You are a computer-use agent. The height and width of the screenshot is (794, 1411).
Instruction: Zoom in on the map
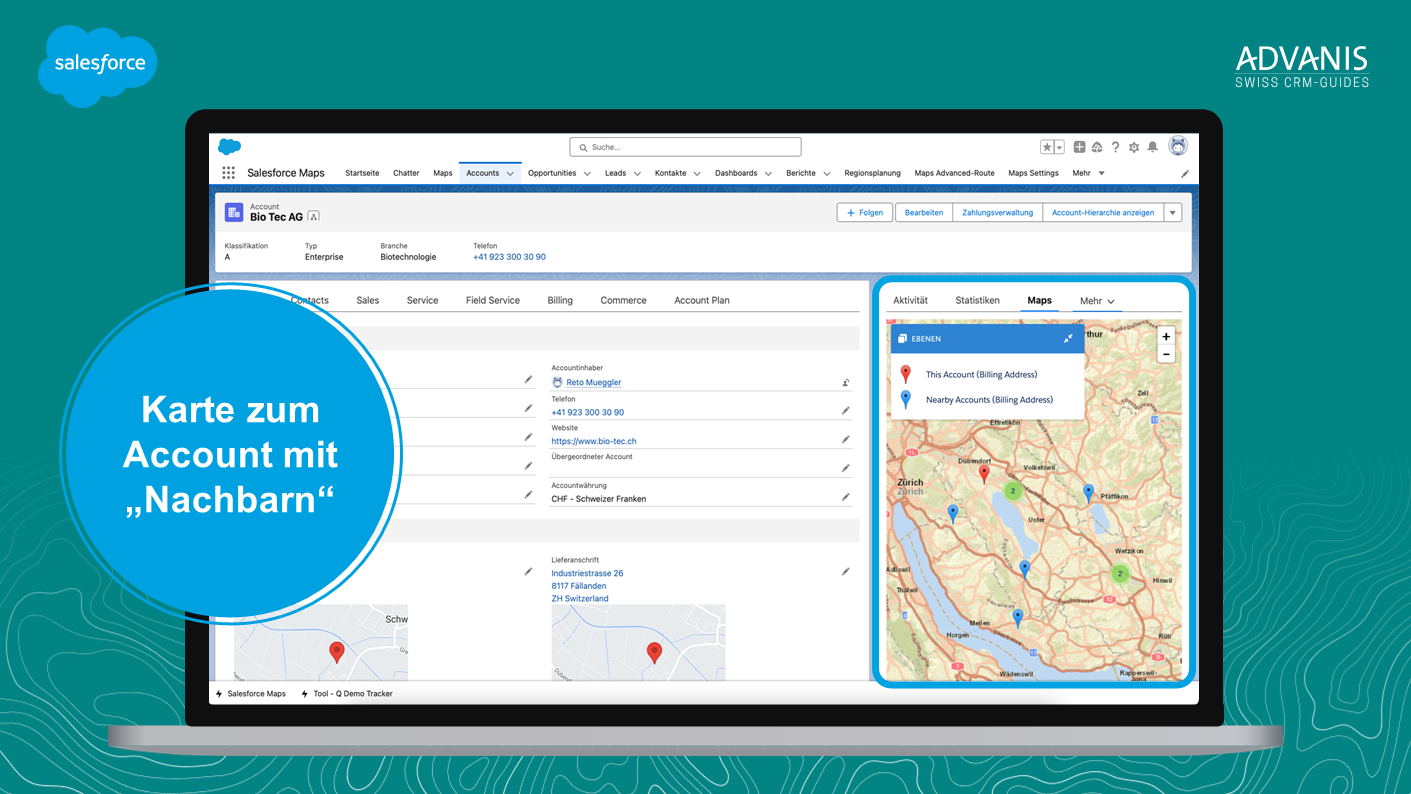(1166, 337)
